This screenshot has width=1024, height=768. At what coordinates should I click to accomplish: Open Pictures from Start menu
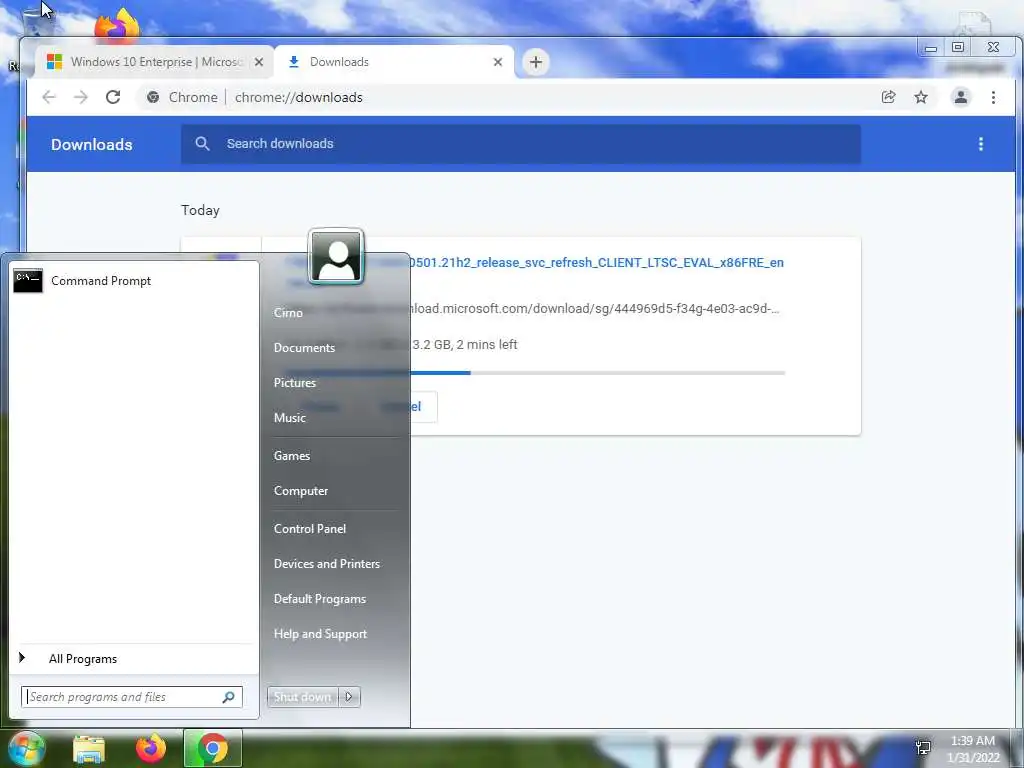click(295, 383)
